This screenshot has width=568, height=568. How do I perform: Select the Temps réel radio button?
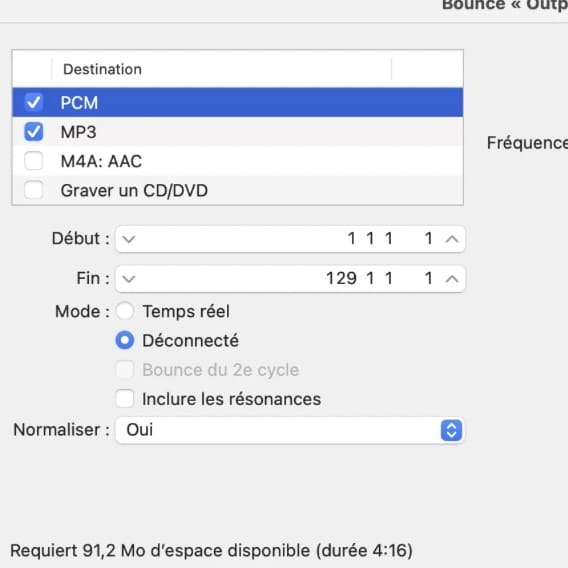pyautogui.click(x=125, y=311)
